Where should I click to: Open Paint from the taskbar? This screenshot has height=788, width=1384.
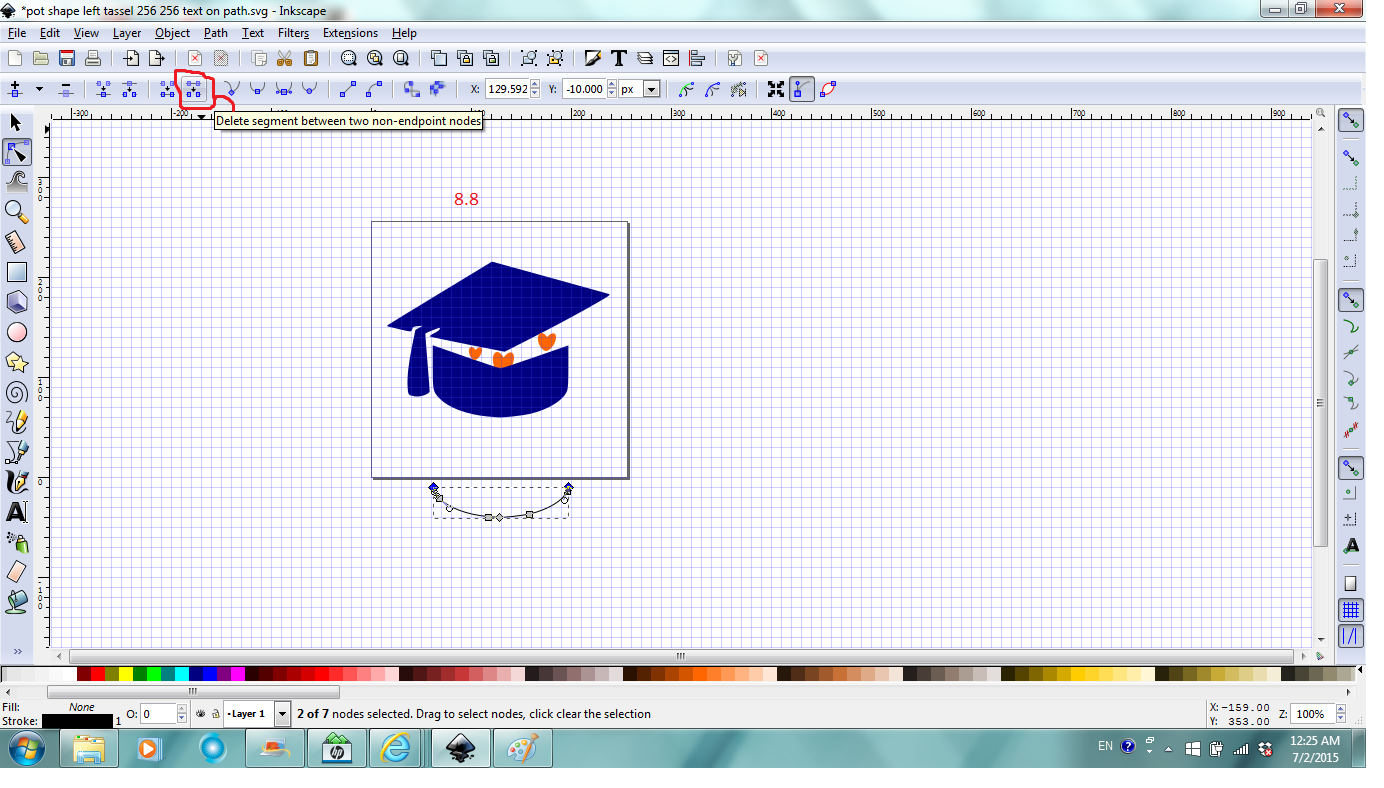coord(520,748)
